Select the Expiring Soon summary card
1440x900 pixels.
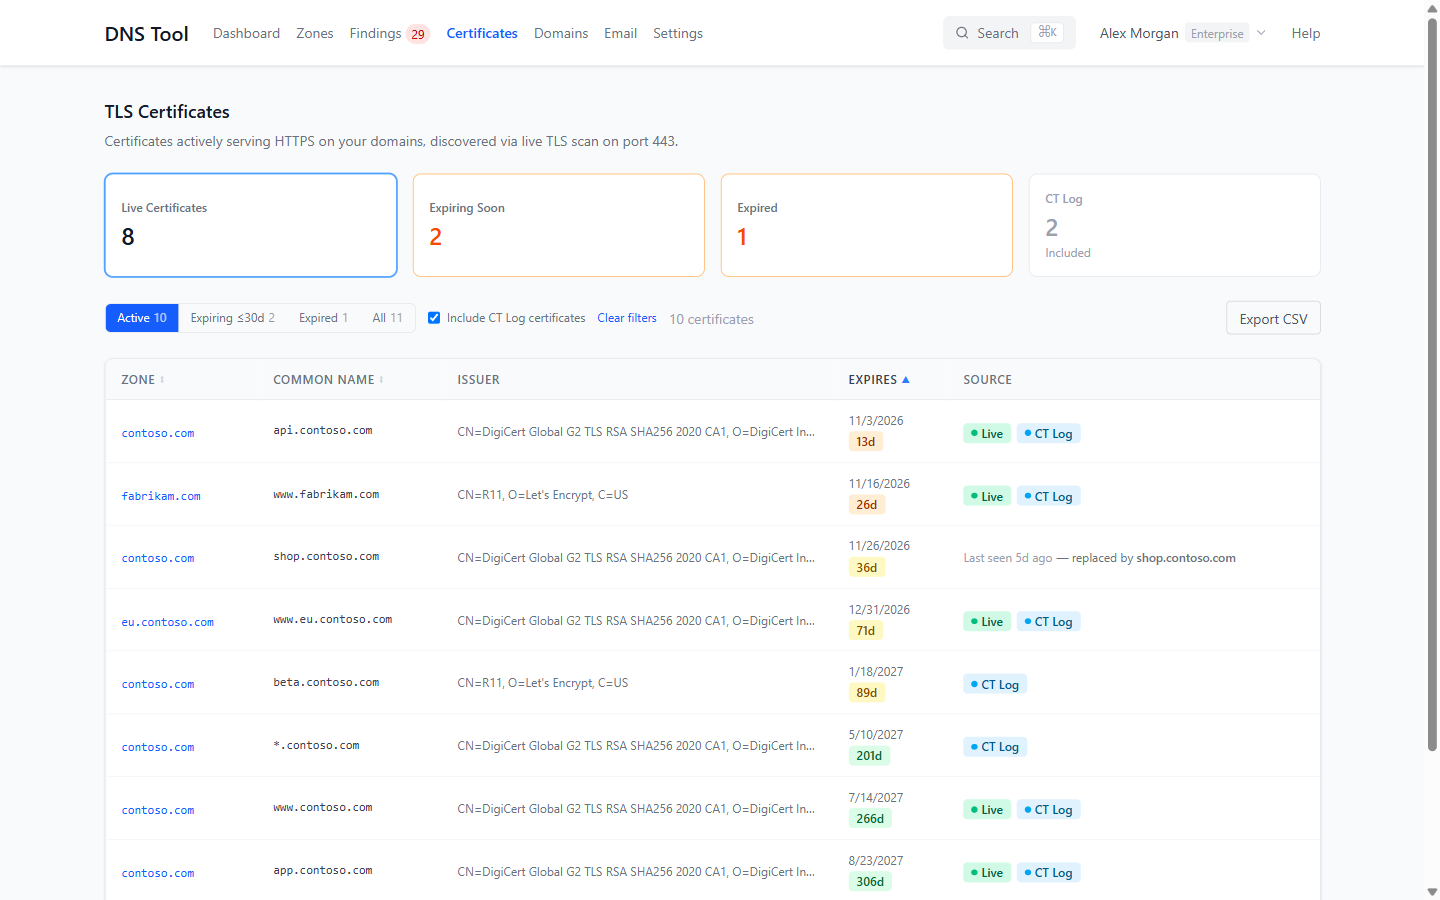point(559,225)
